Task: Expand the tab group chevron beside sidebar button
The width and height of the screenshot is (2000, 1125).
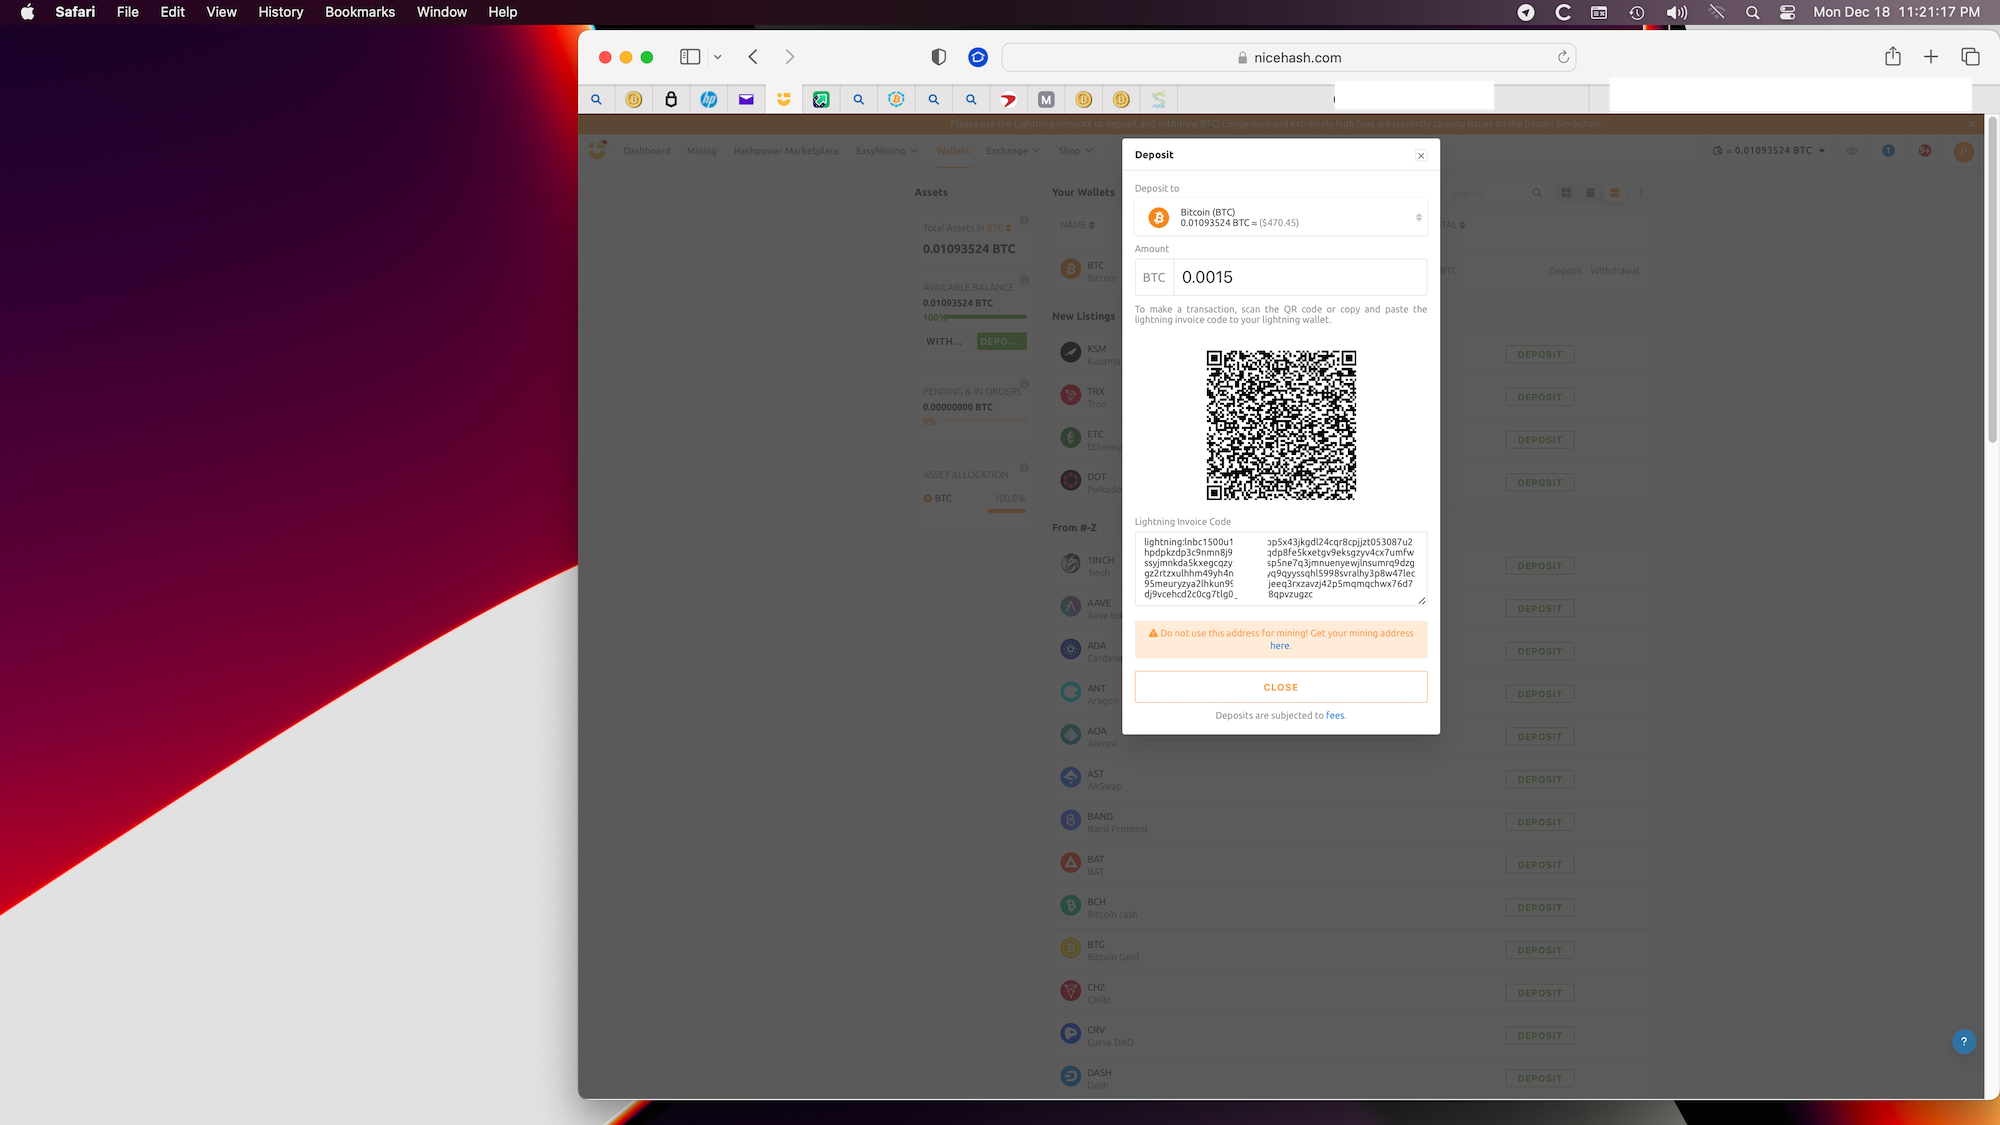Action: pos(717,57)
